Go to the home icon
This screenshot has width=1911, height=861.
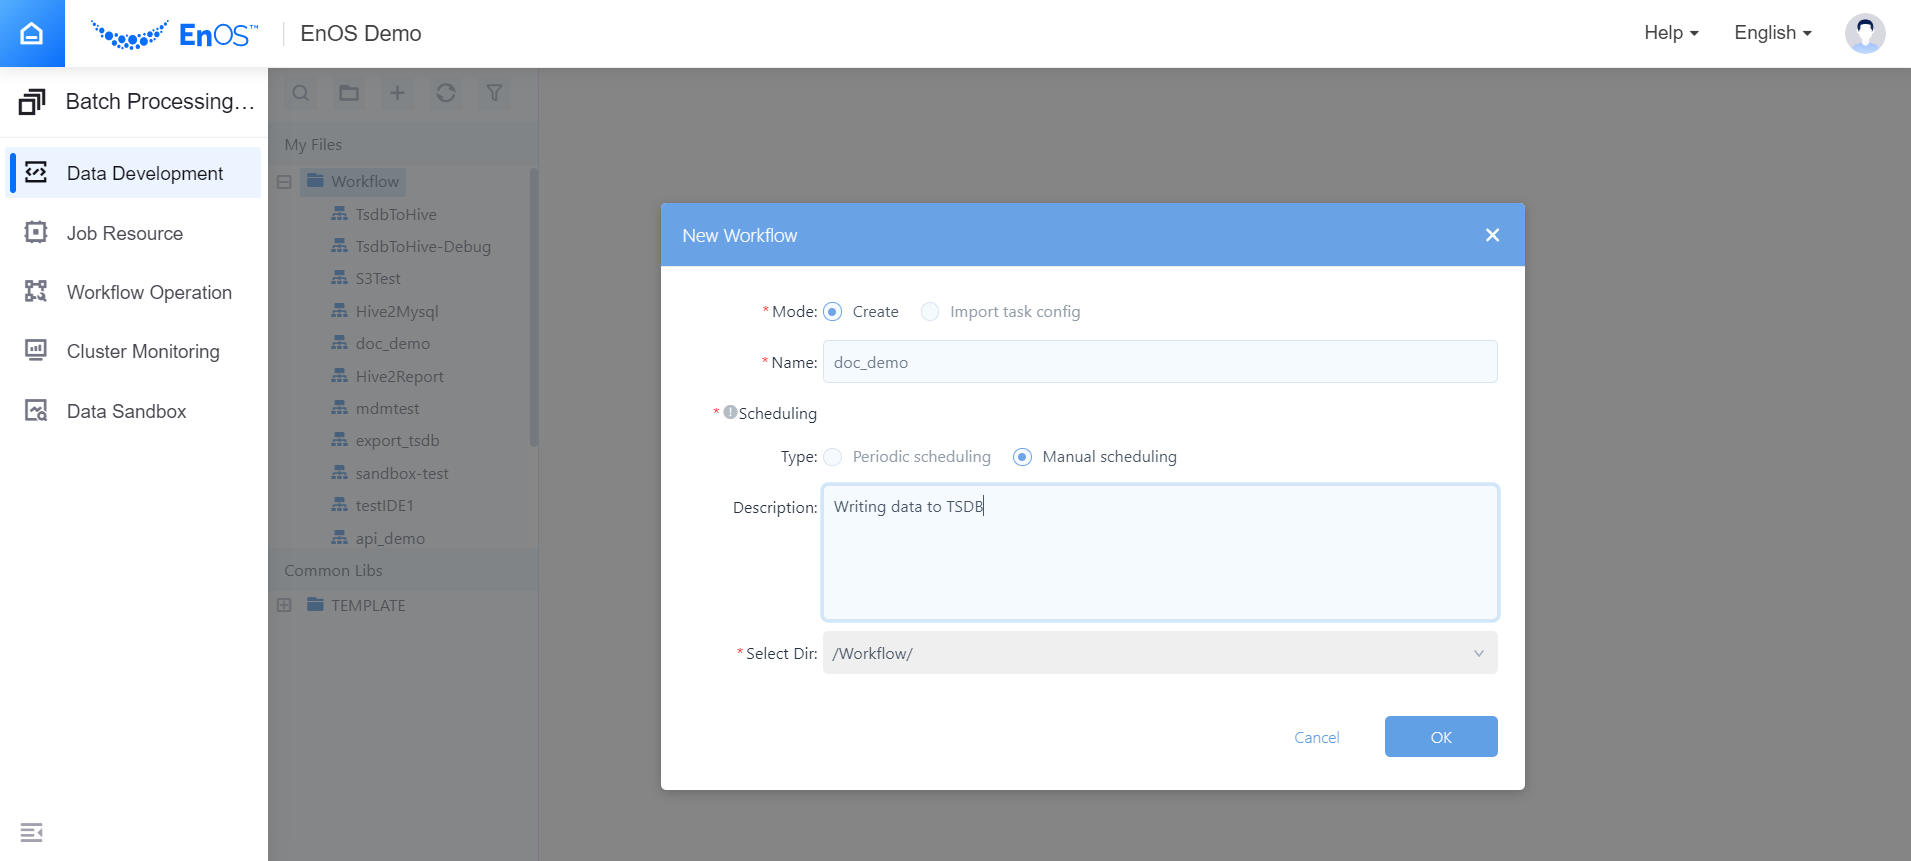(32, 33)
